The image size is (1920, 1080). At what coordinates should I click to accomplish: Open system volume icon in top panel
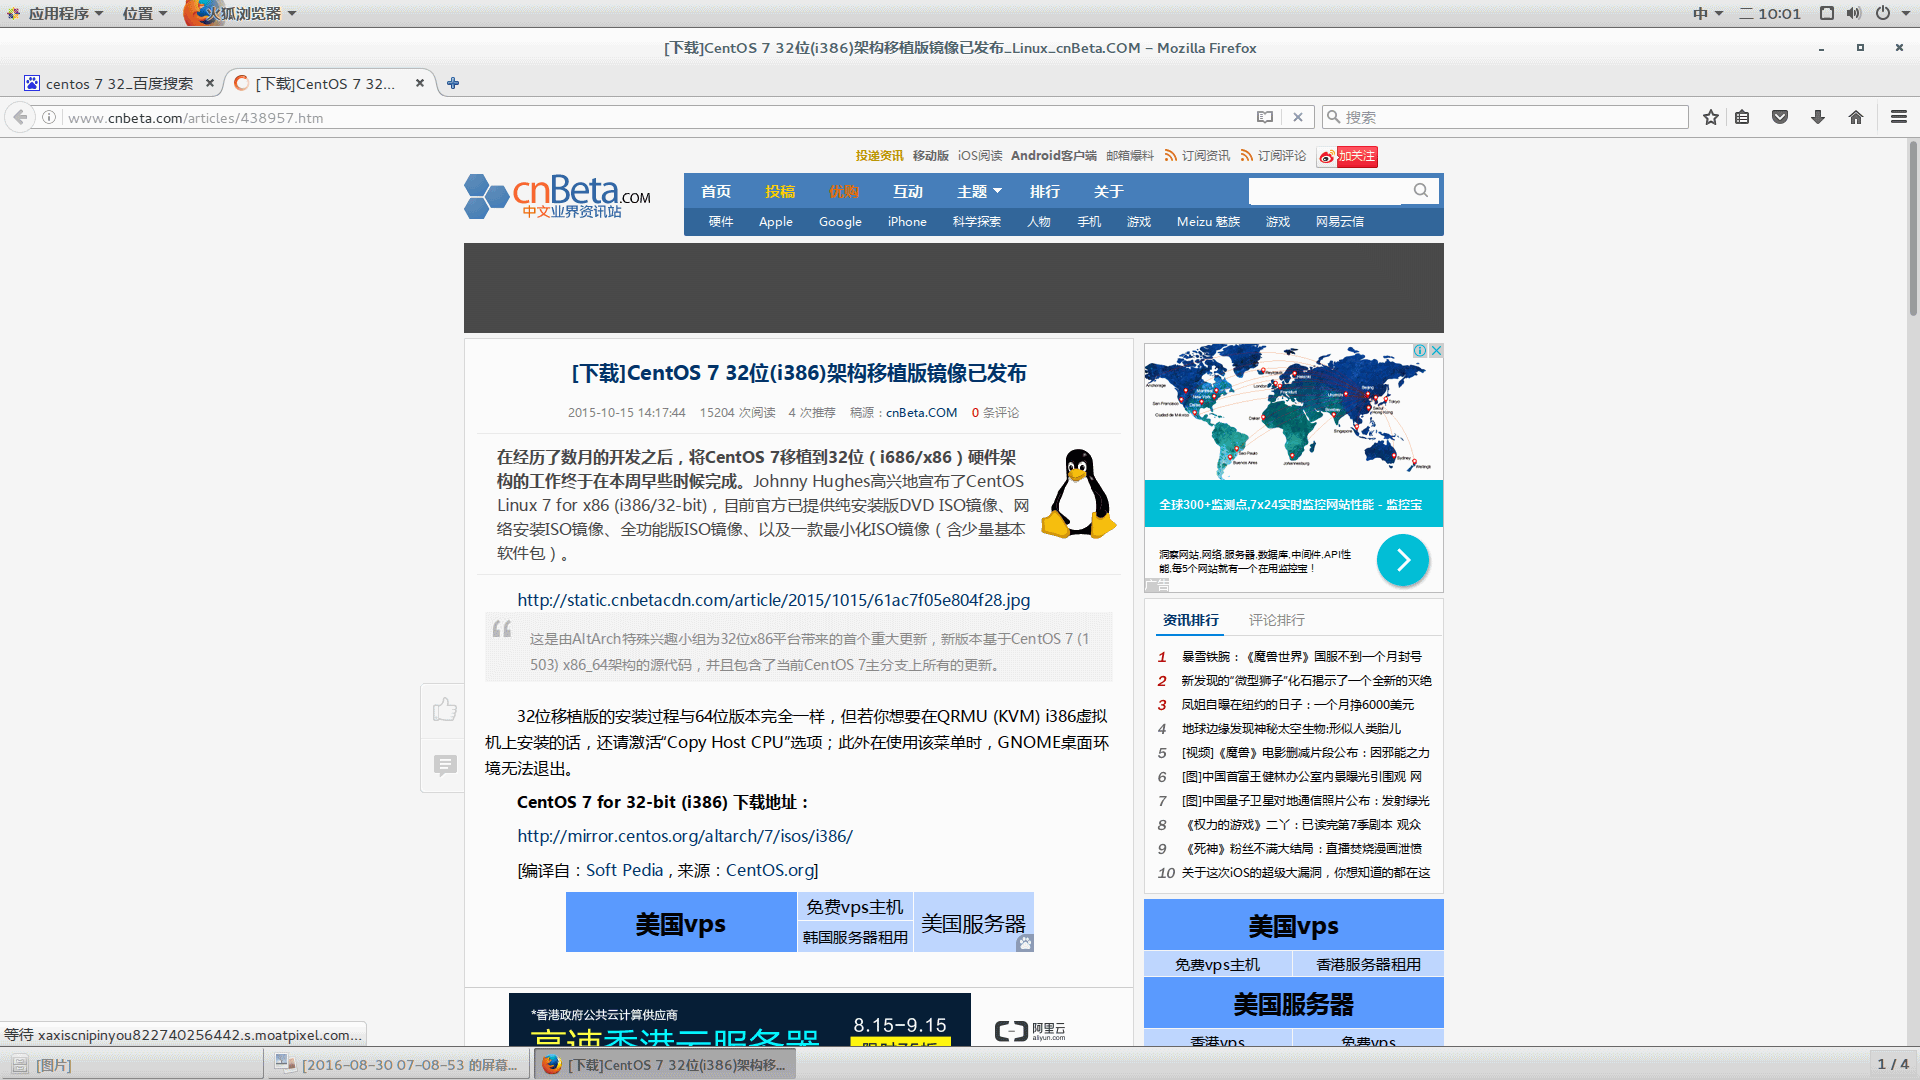click(1854, 13)
